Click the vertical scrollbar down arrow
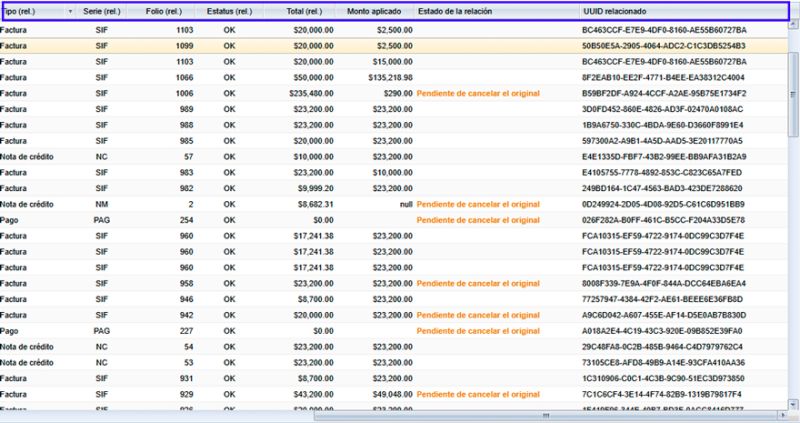This screenshot has width=800, height=423. coord(793,405)
